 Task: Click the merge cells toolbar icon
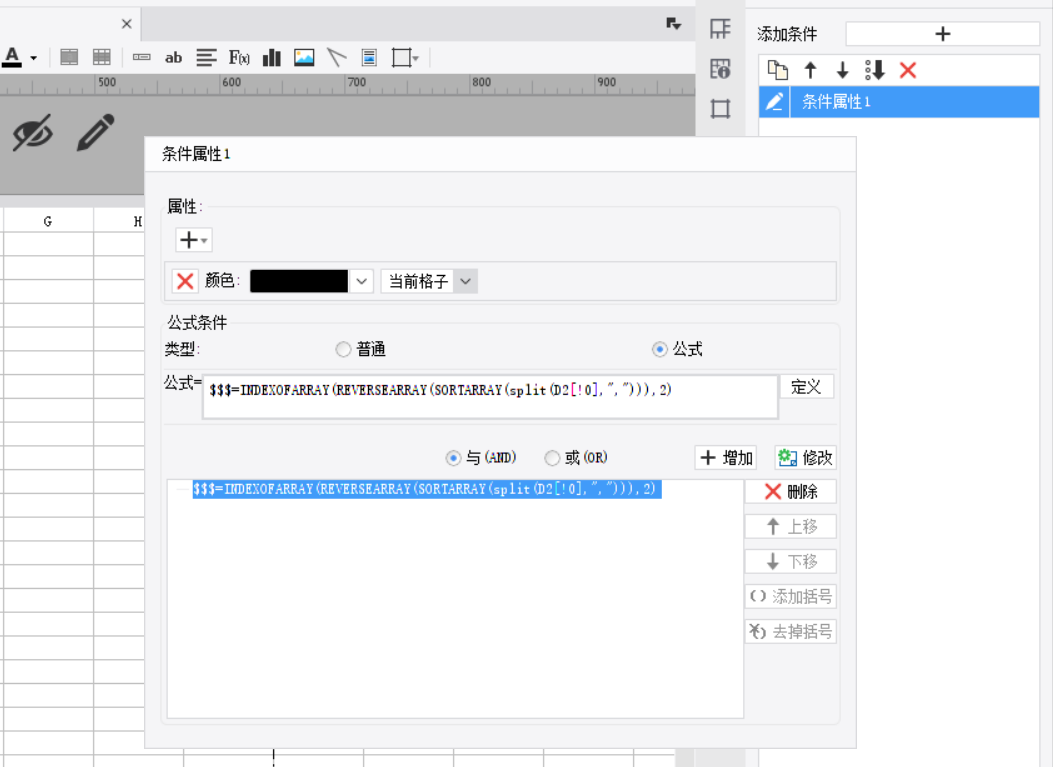69,58
